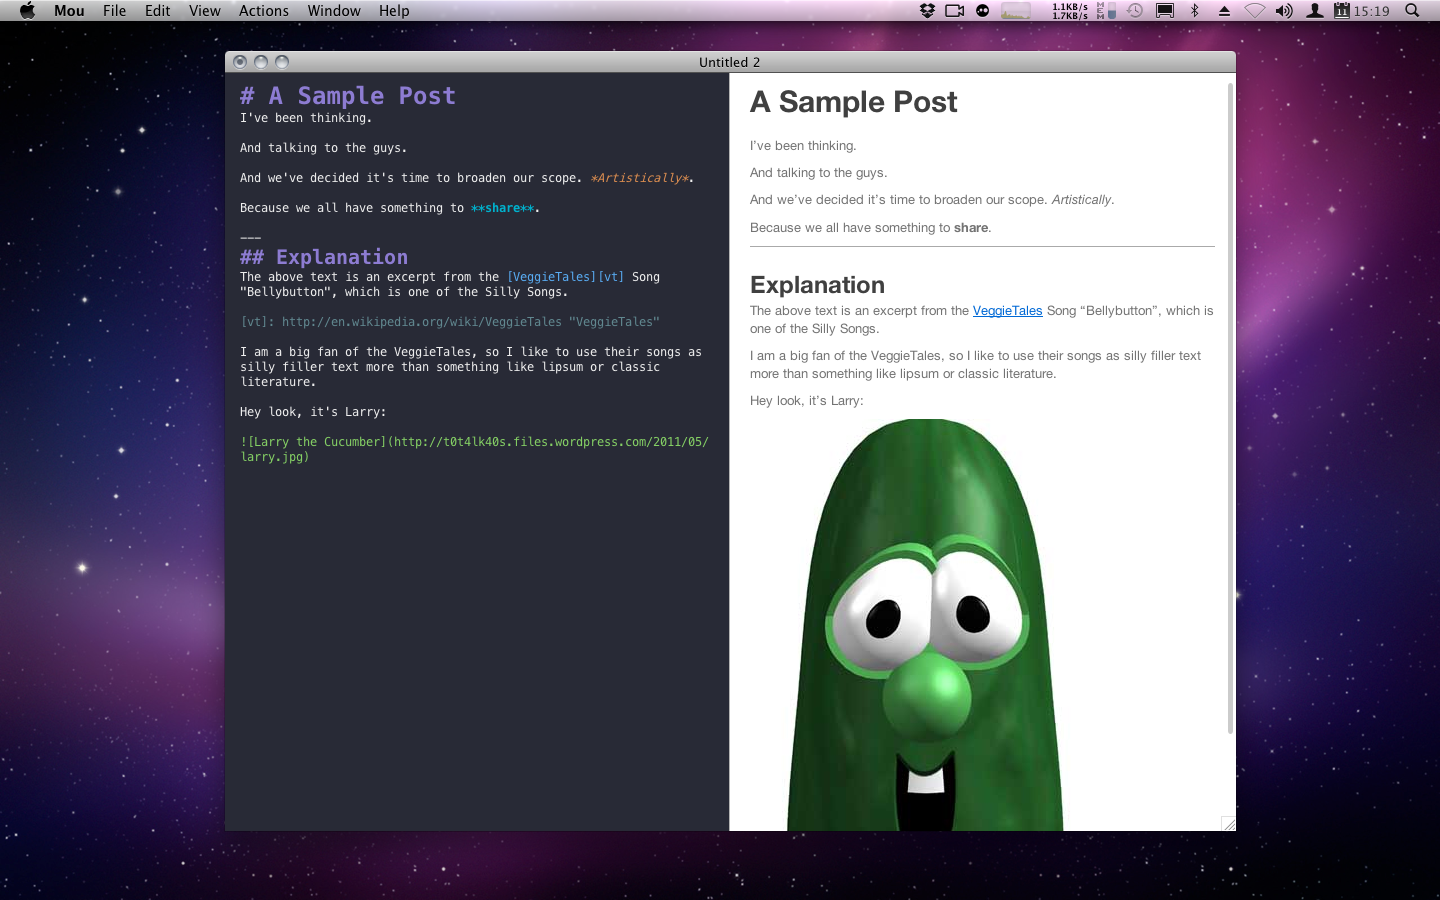Click the display mirroring monitor icon

click(1165, 11)
